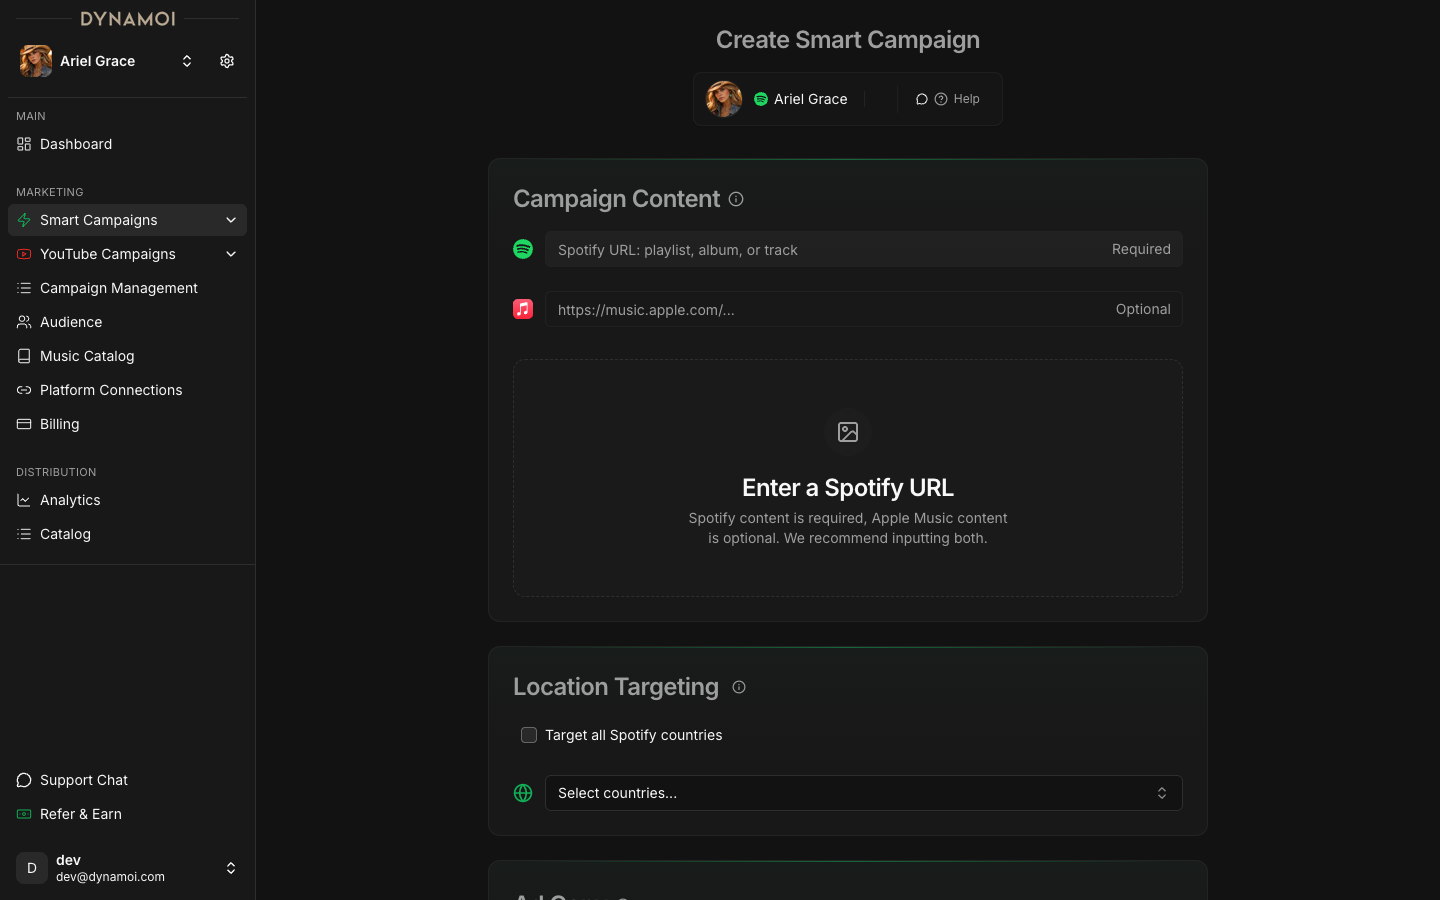Open settings gear next to Ariel Grace
The image size is (1440, 900).
coord(227,61)
